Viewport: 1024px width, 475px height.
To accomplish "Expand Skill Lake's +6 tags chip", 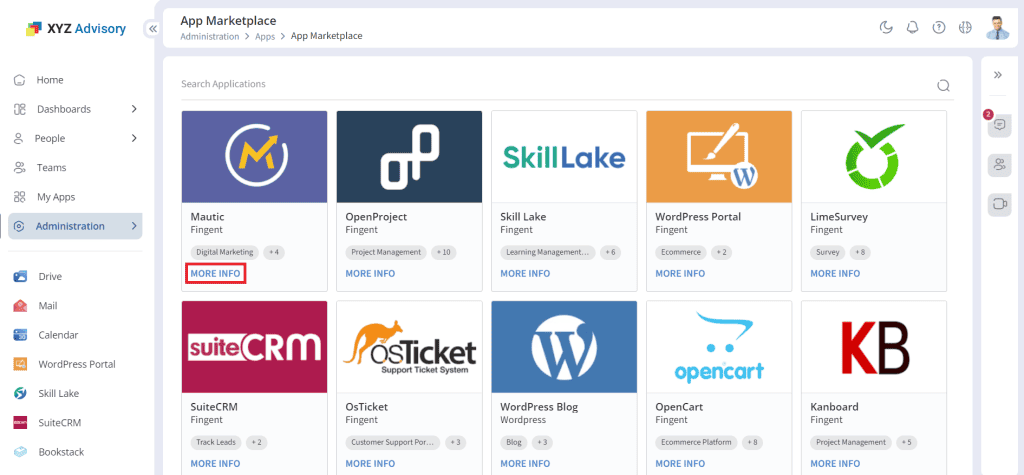I will 610,252.
